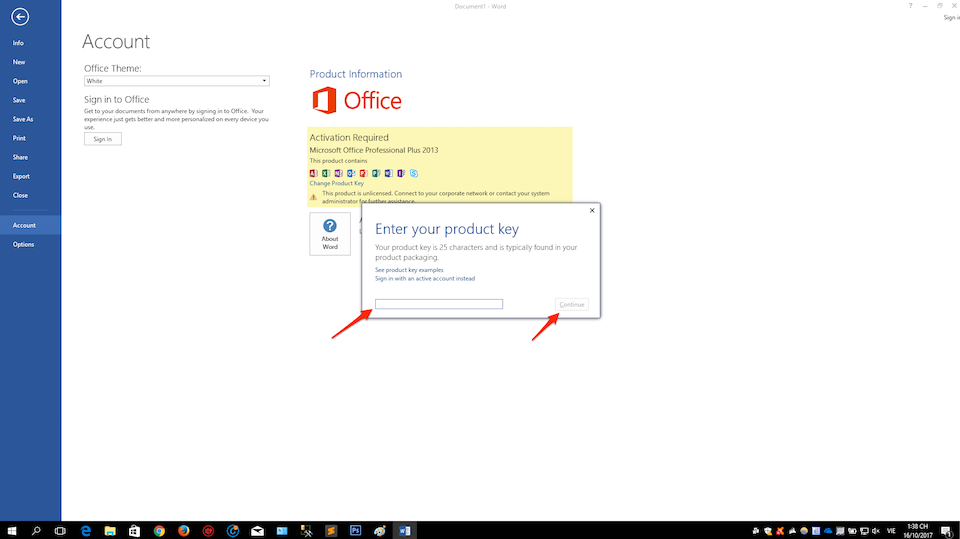The image size is (960, 539).
Task: Choose Save in the sidebar
Action: click(x=19, y=100)
